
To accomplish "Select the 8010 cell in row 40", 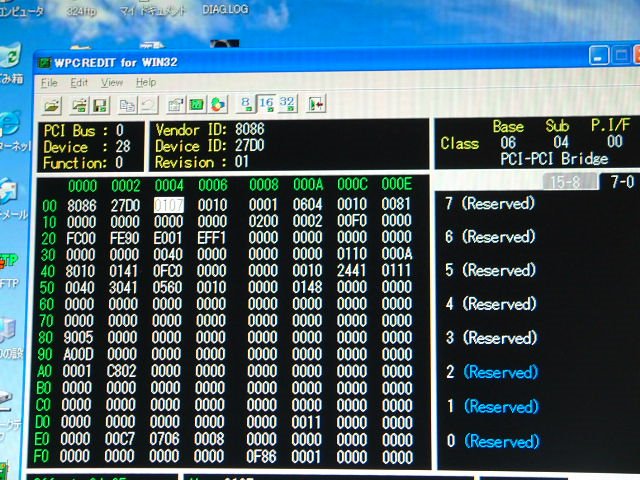I will (80, 271).
